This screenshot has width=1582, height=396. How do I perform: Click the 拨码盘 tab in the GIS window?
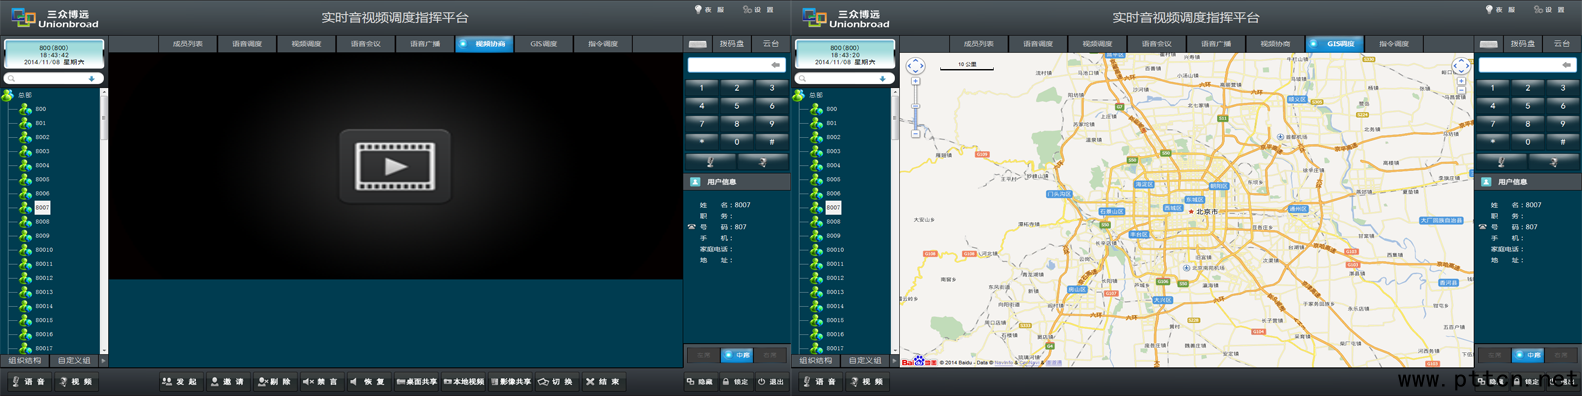tap(1523, 44)
